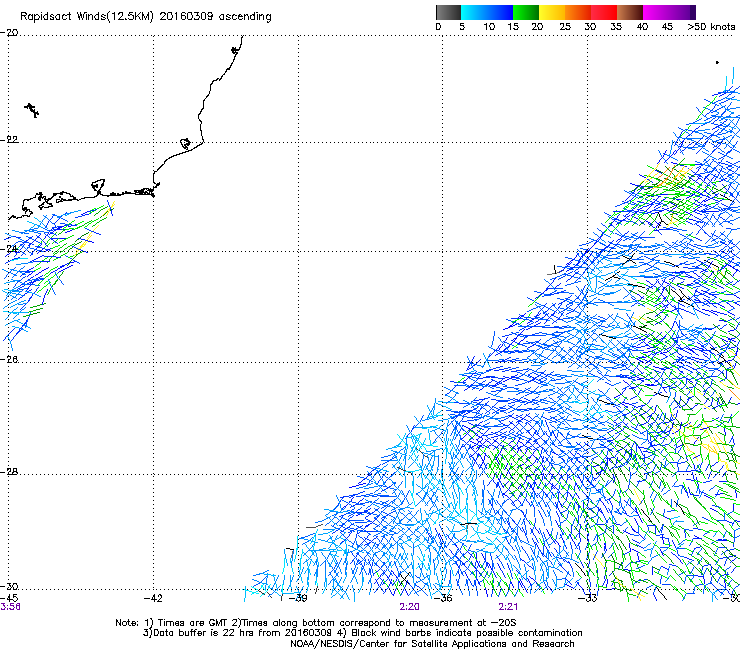Click the purple '2:21' swath time label
This screenshot has height=650, width=740.
pos(508,607)
